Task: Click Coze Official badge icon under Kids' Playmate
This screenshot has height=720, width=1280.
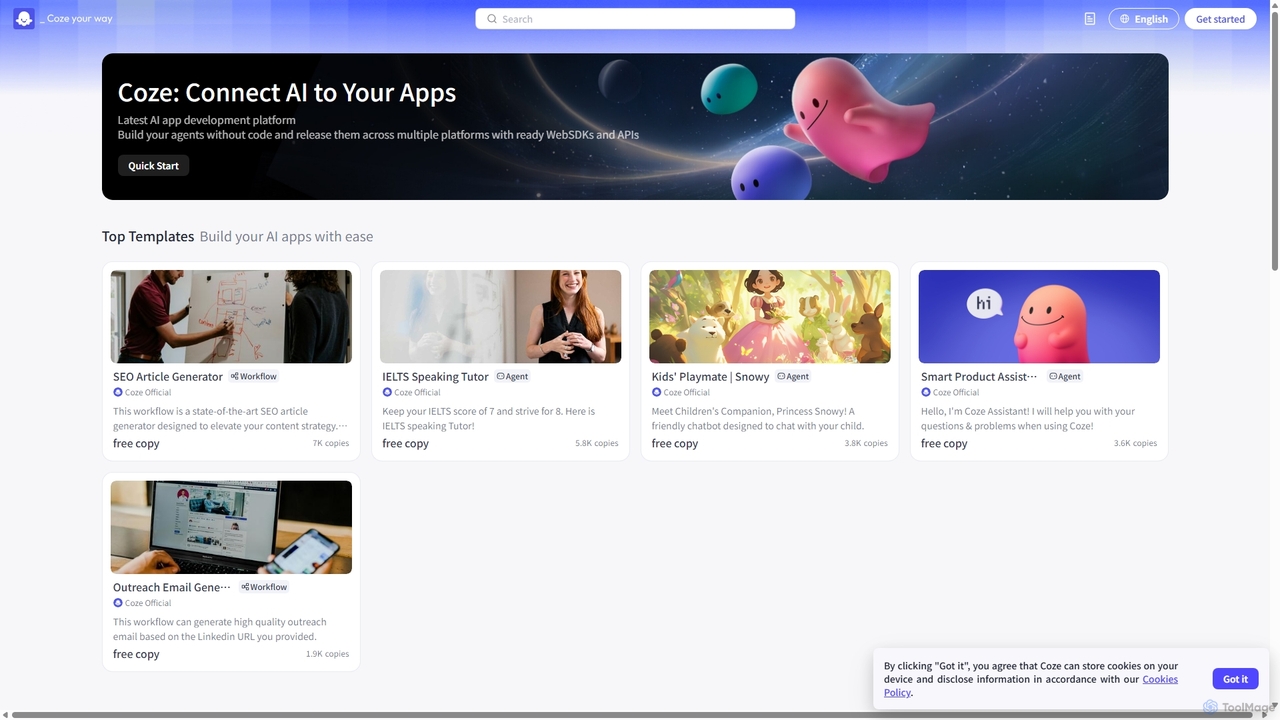Action: [656, 392]
